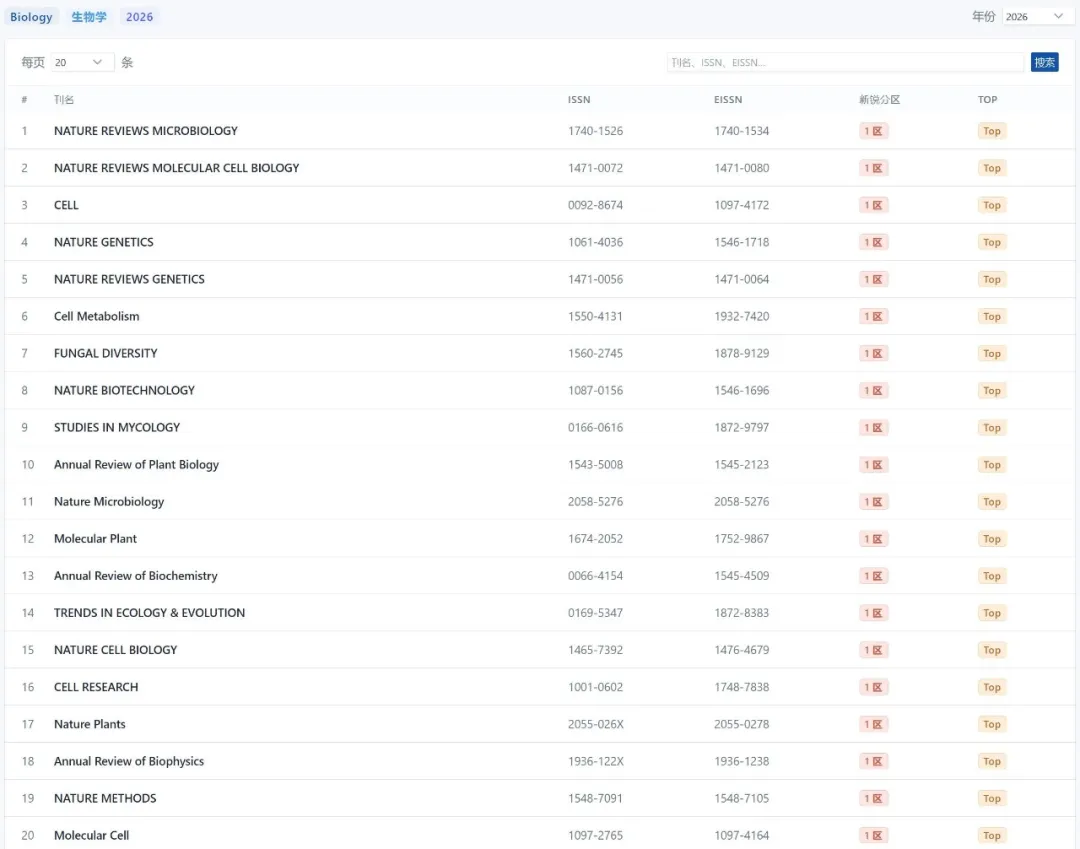Click the 1区 badge for Molecular Plant
Screen dimensions: 1080x849
click(x=873, y=539)
